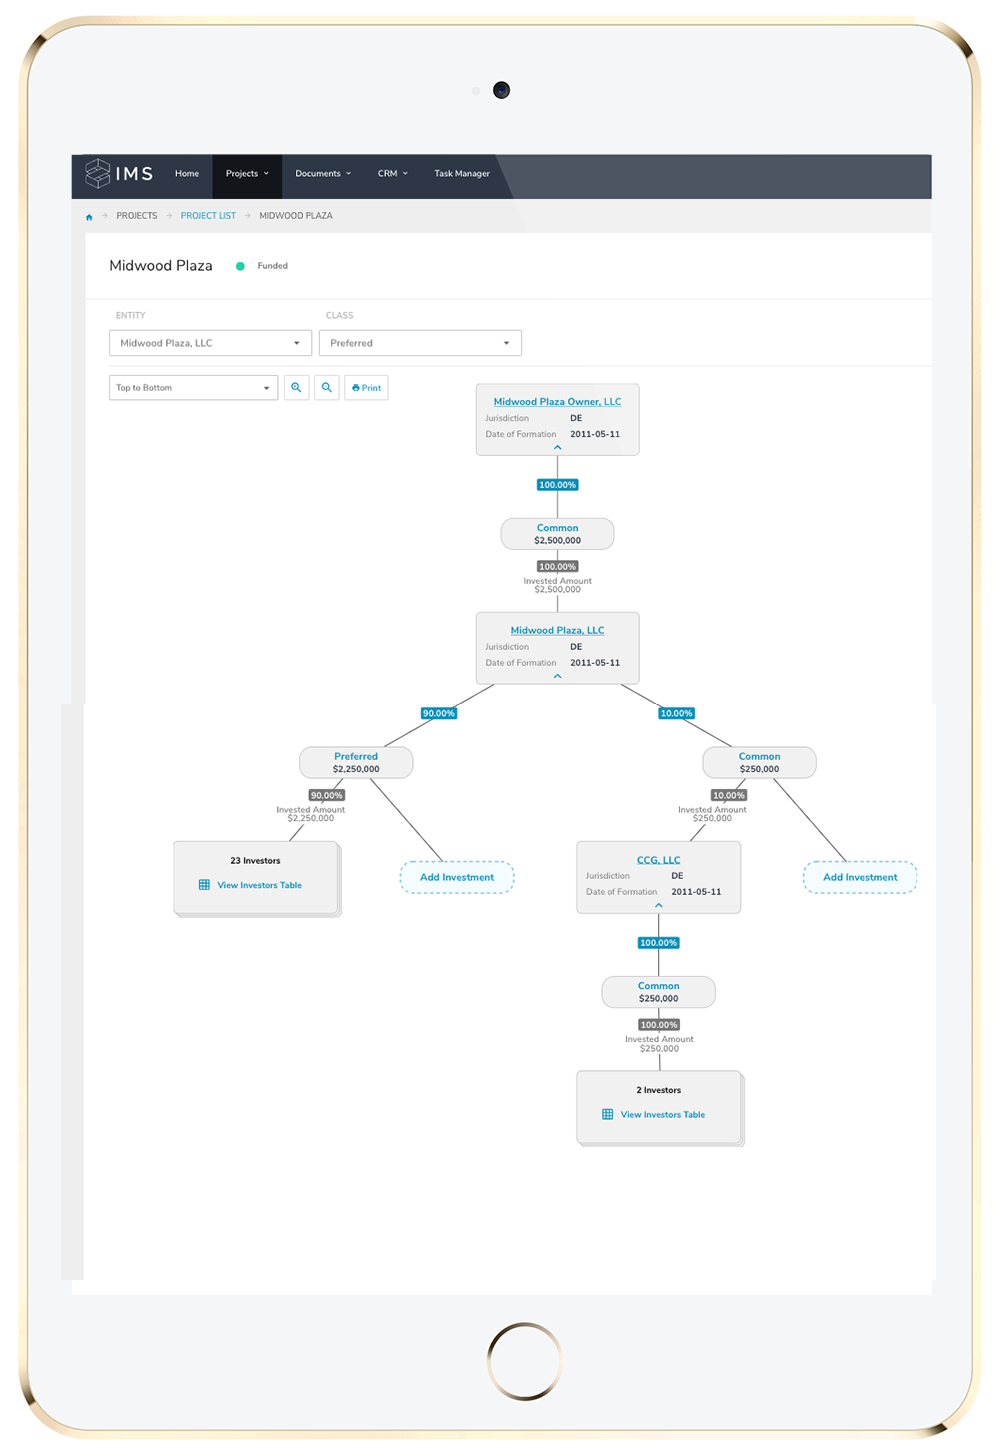Collapse the CCG, LLC node chevron
This screenshot has height=1455, width=1000.
(658, 905)
